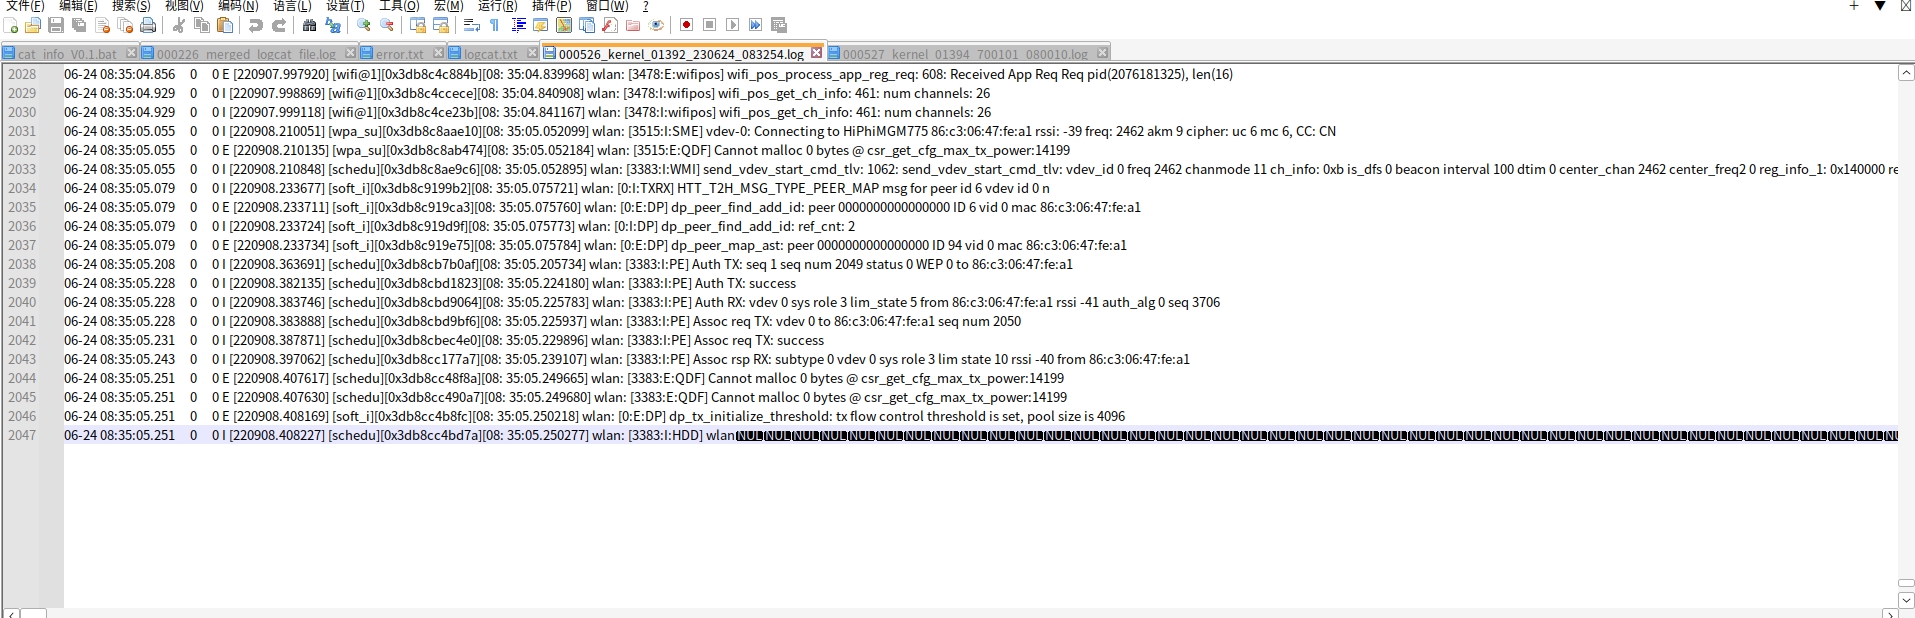Image resolution: width=1915 pixels, height=618 pixels.
Task: Click the Save All icon
Action: tap(79, 25)
